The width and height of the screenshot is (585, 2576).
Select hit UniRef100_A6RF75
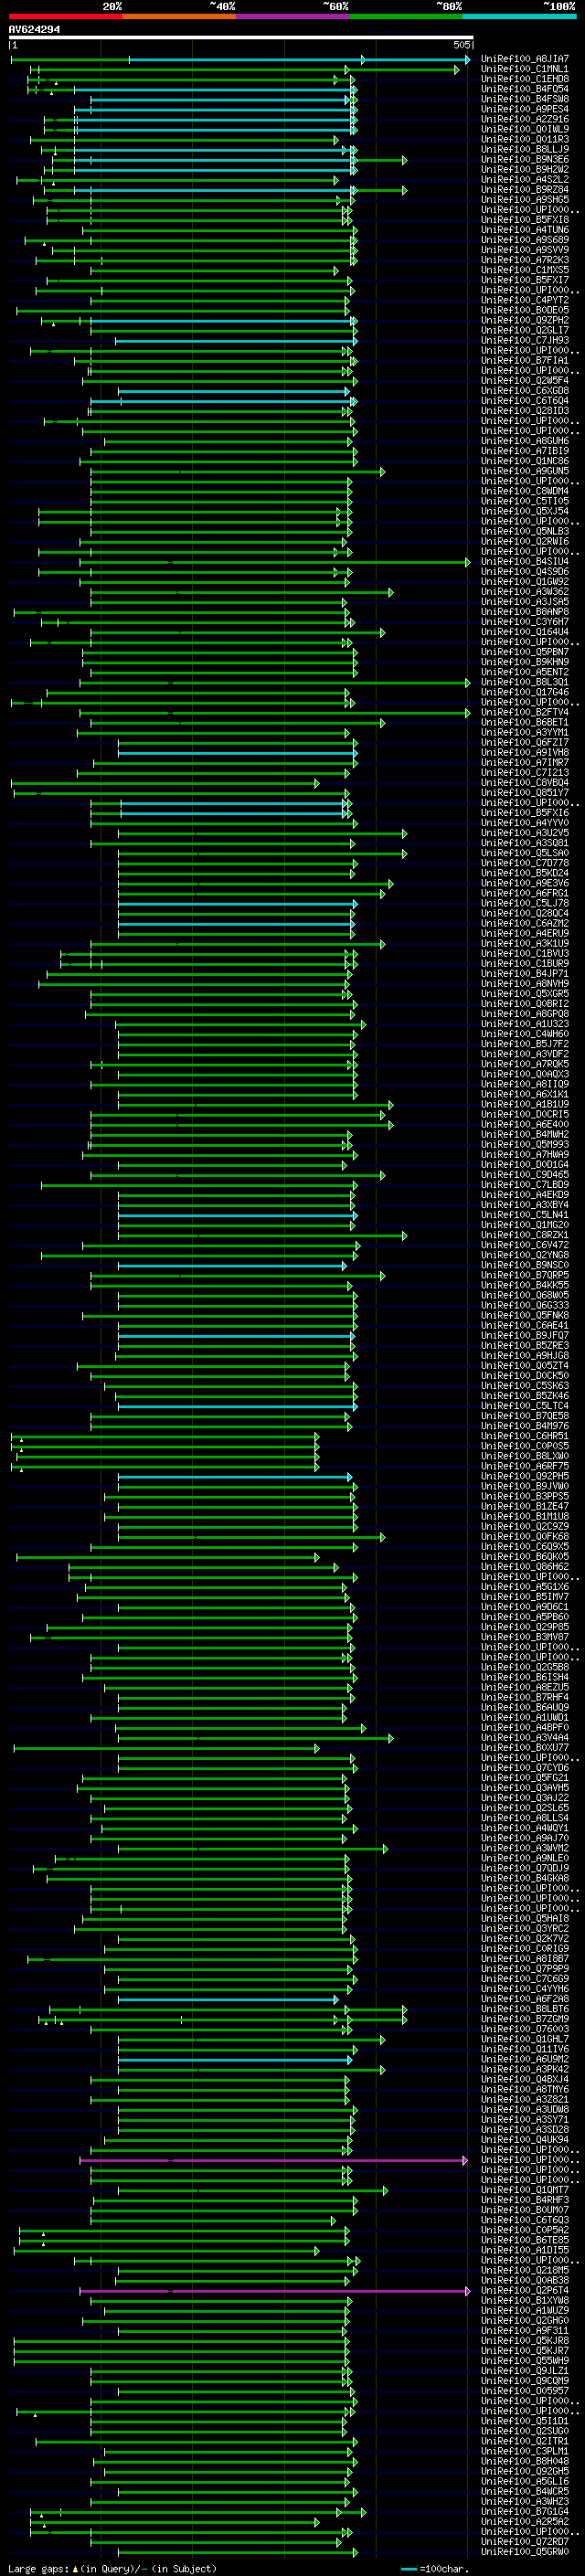525,1466
